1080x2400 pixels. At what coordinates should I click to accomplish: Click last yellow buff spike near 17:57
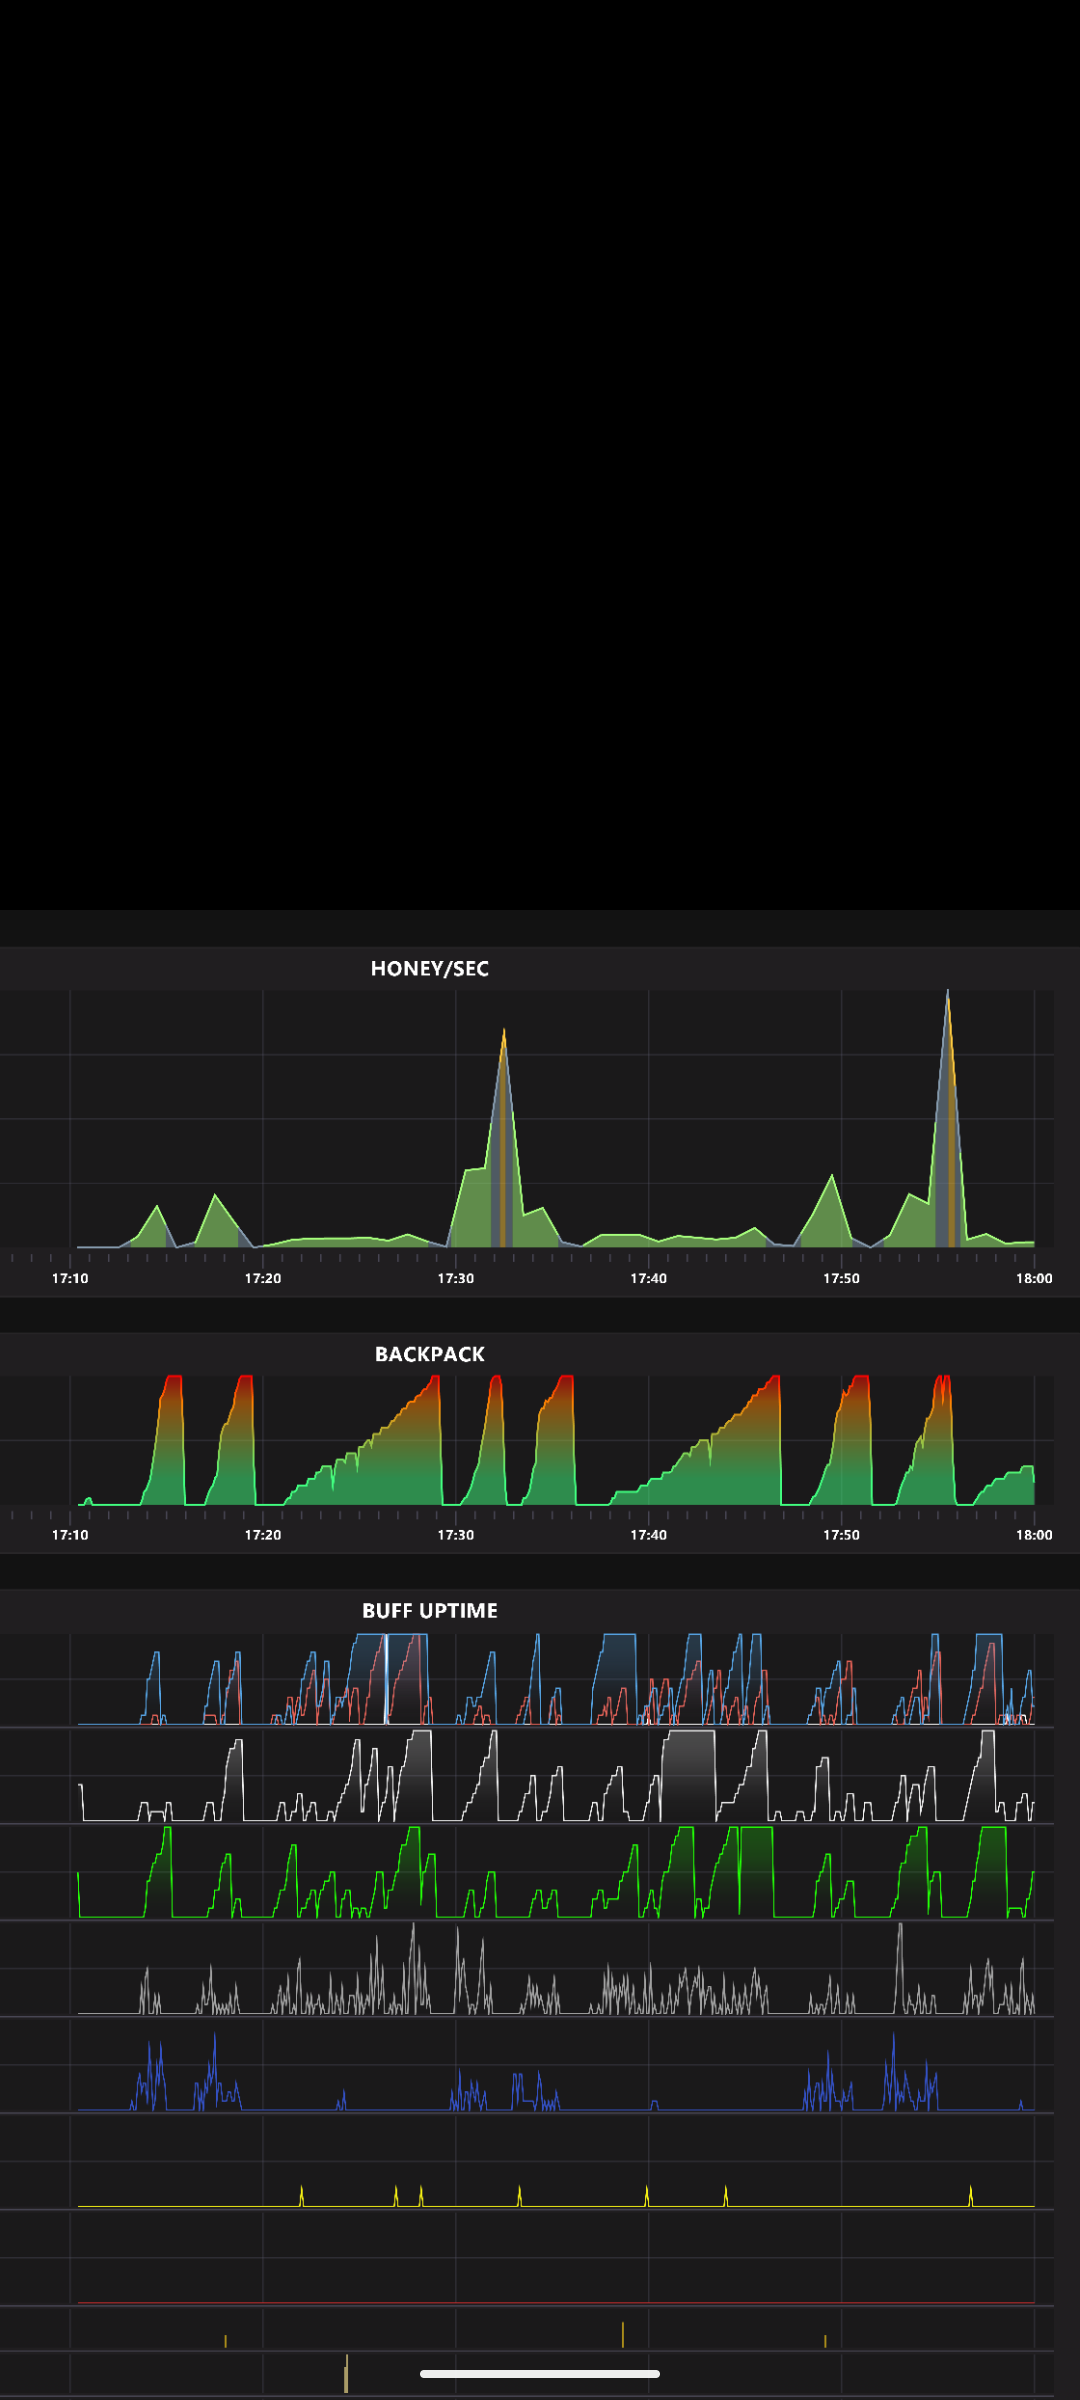coord(970,2194)
